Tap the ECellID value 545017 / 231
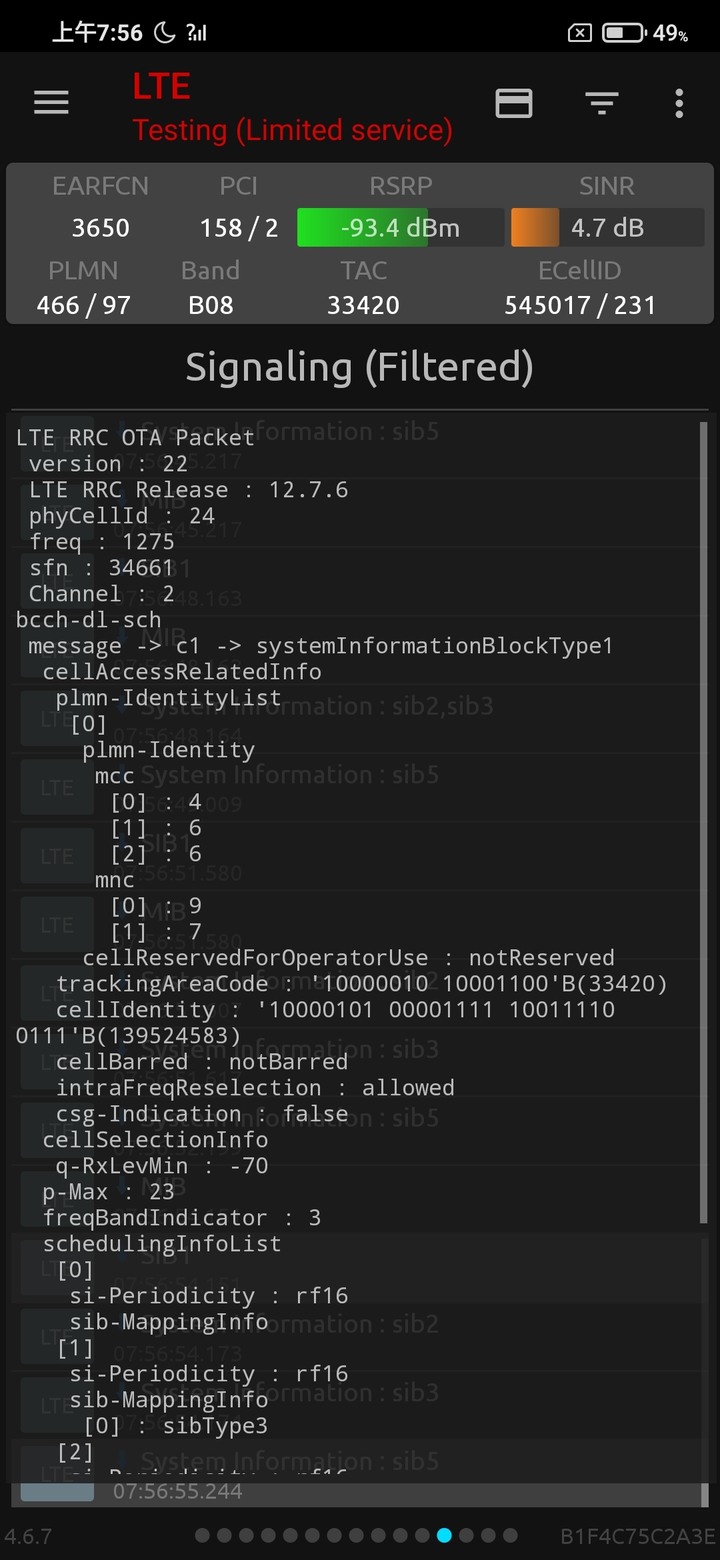The width and height of the screenshot is (720, 1560). point(580,305)
